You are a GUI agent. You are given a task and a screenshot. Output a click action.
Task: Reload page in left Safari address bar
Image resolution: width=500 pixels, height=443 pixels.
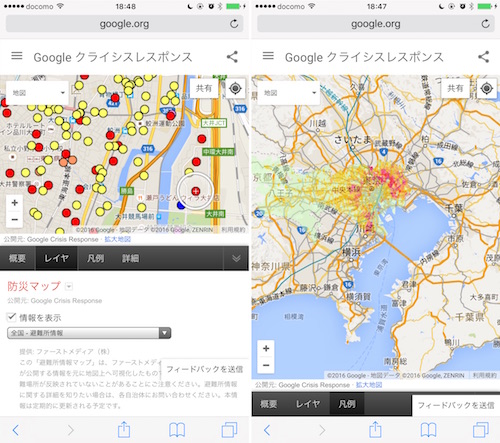[x=234, y=24]
